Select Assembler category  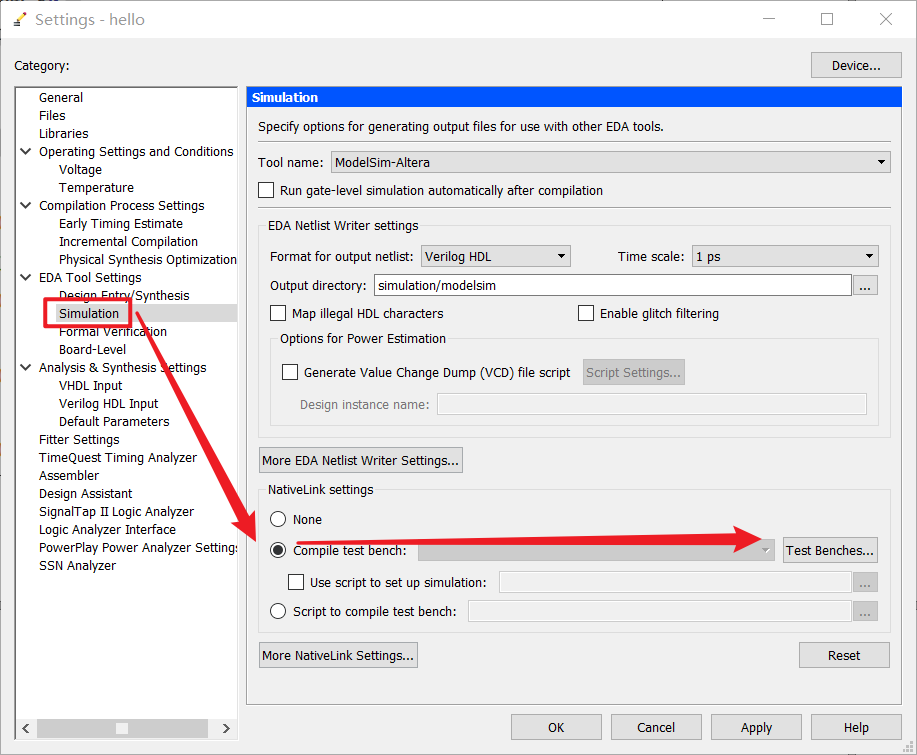[x=69, y=476]
